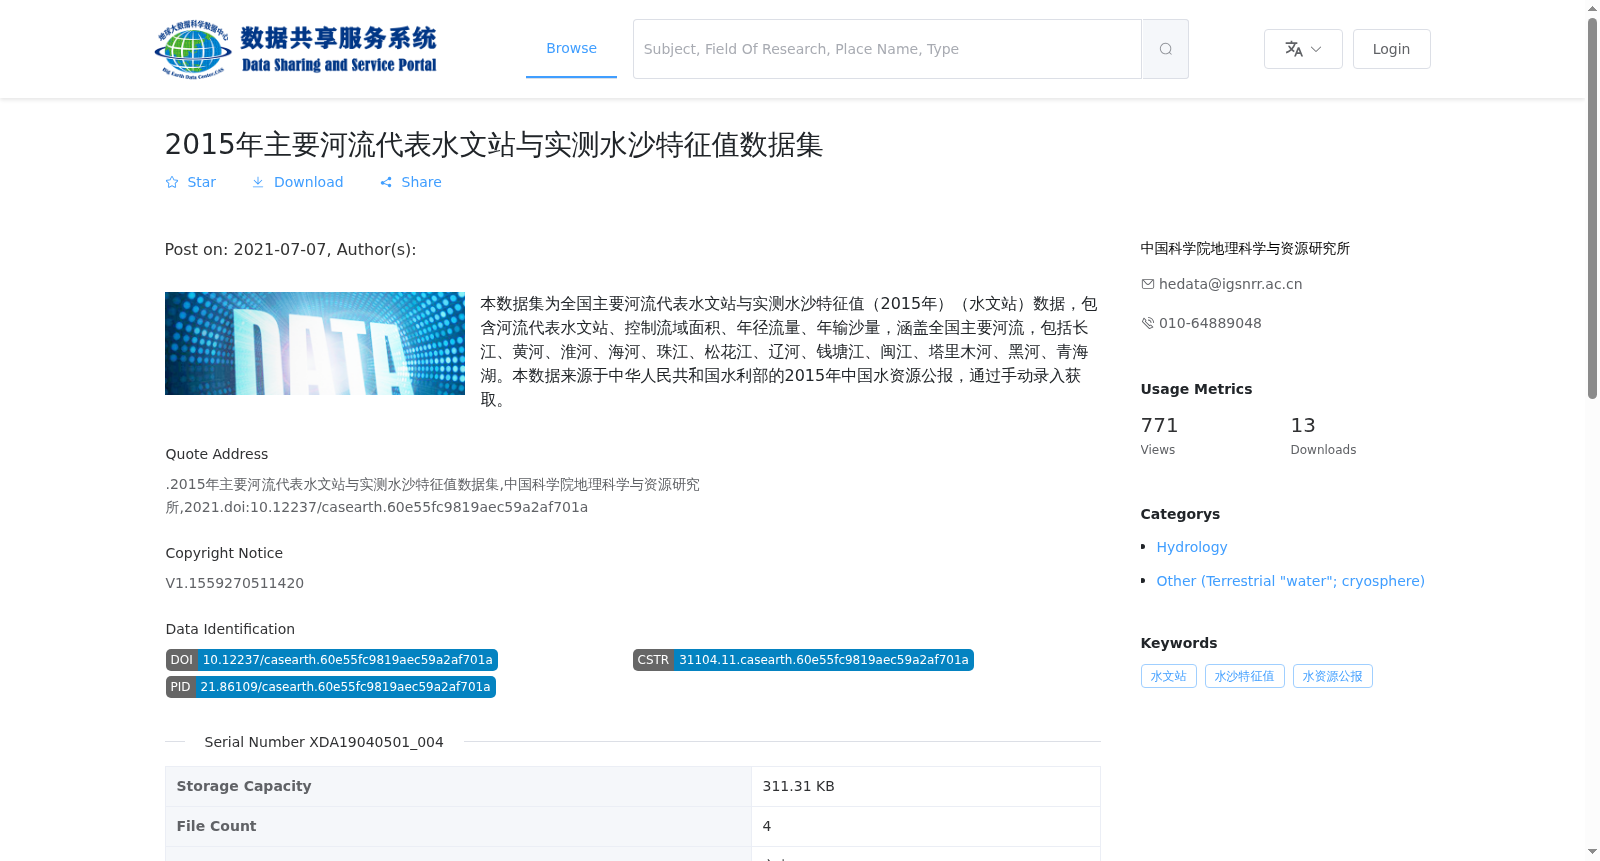Select the 水资源公报 keyword tag
This screenshot has width=1600, height=861.
click(x=1332, y=676)
